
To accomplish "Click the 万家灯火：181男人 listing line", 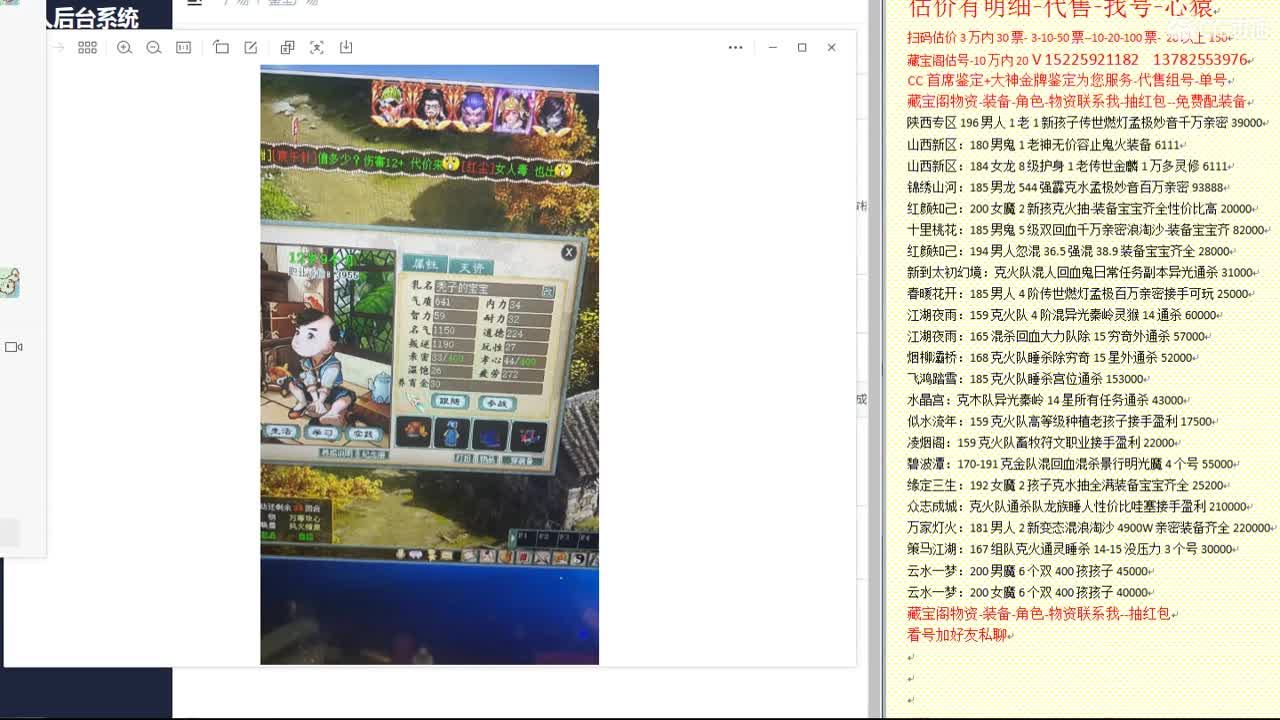I will pos(1089,528).
